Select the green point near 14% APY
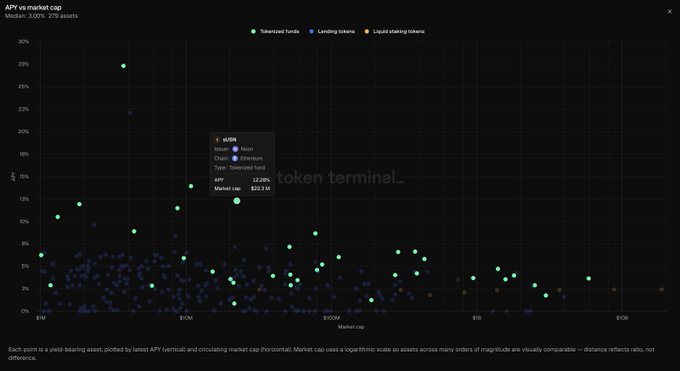680x371 pixels. [x=191, y=186]
